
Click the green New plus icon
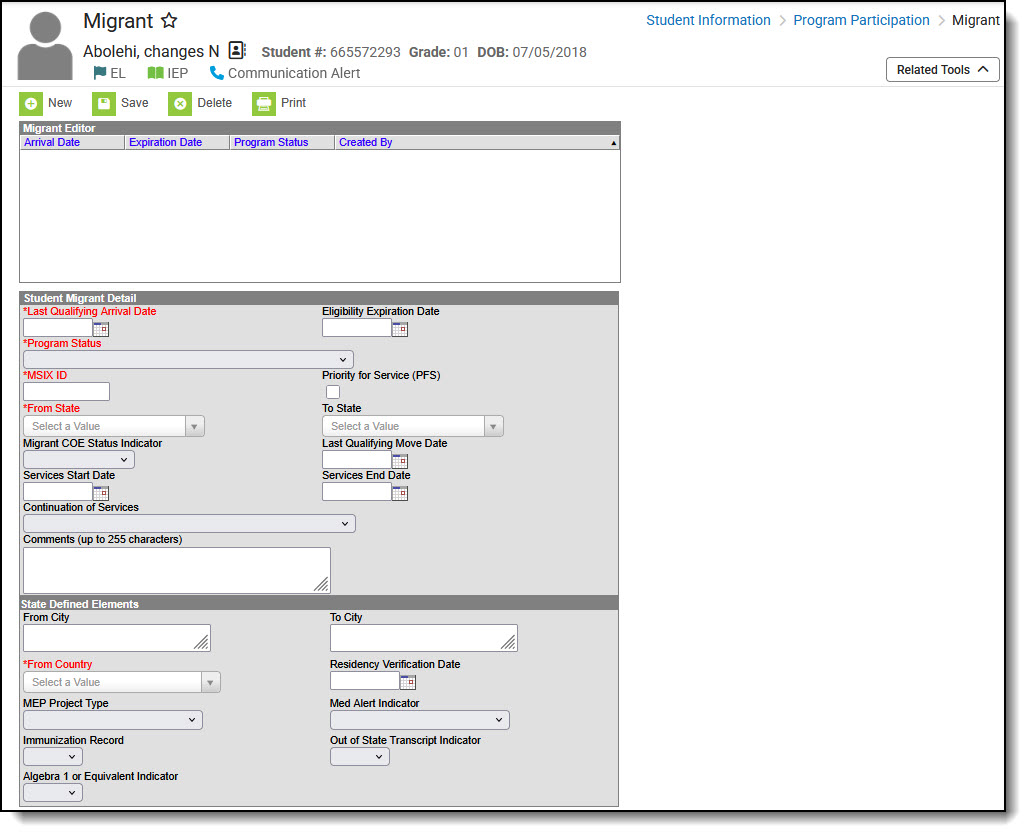[31, 104]
